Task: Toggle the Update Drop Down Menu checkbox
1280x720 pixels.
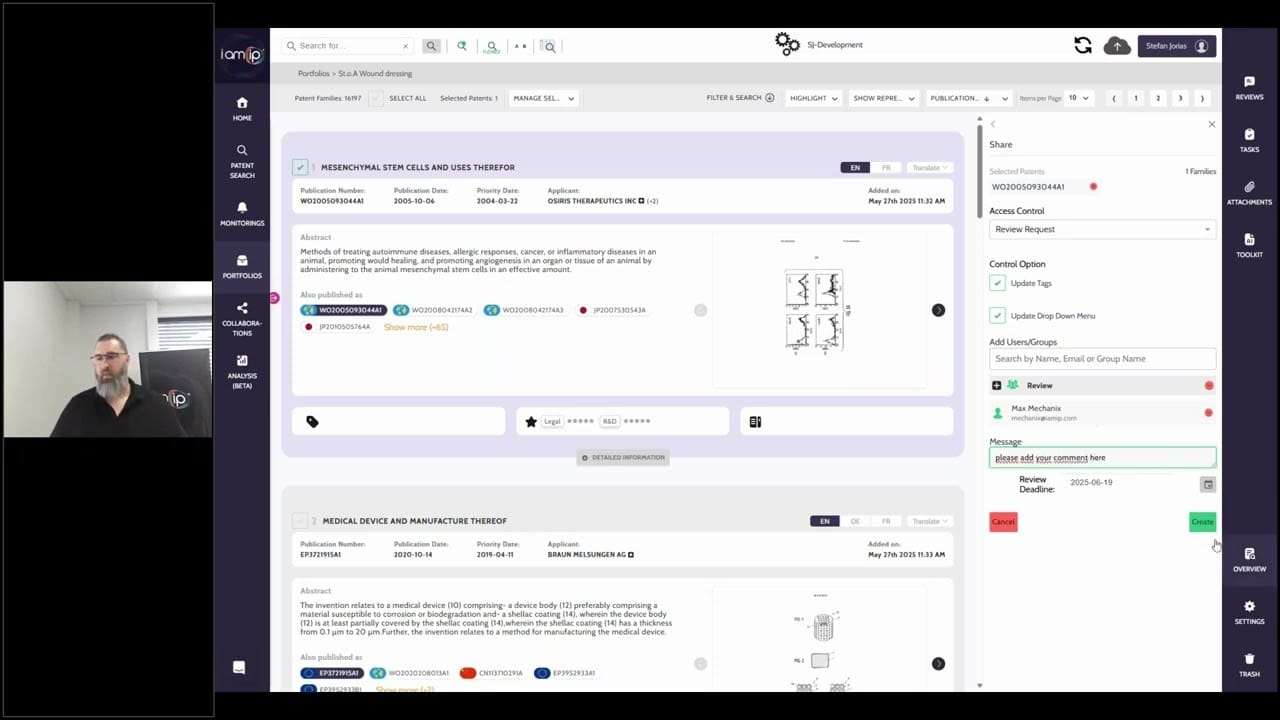Action: pos(997,315)
